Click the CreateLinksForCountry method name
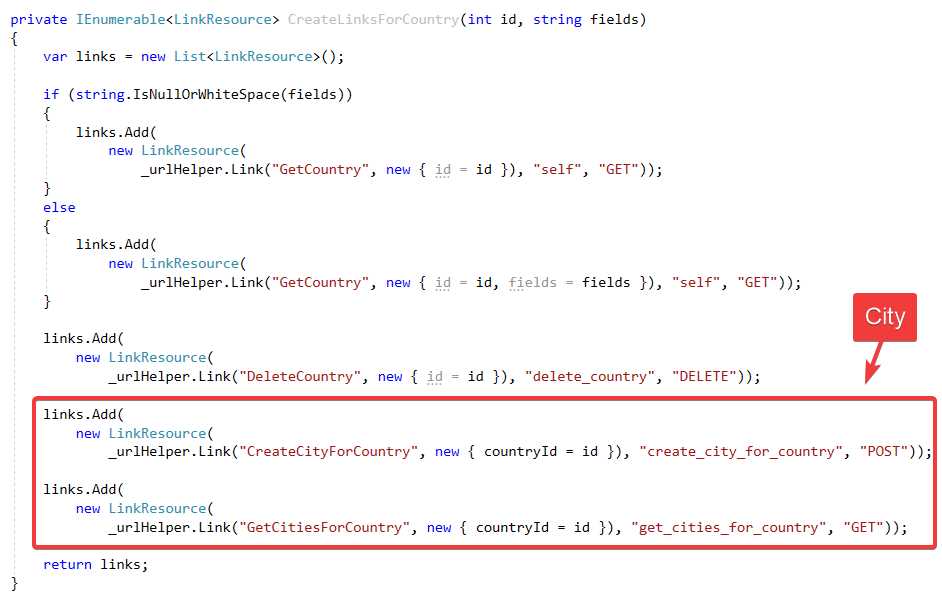The height and width of the screenshot is (600, 942). tap(373, 19)
